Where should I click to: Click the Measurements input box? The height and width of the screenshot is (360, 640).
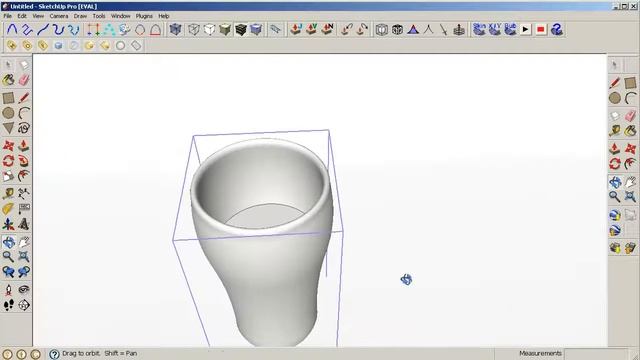[596, 353]
